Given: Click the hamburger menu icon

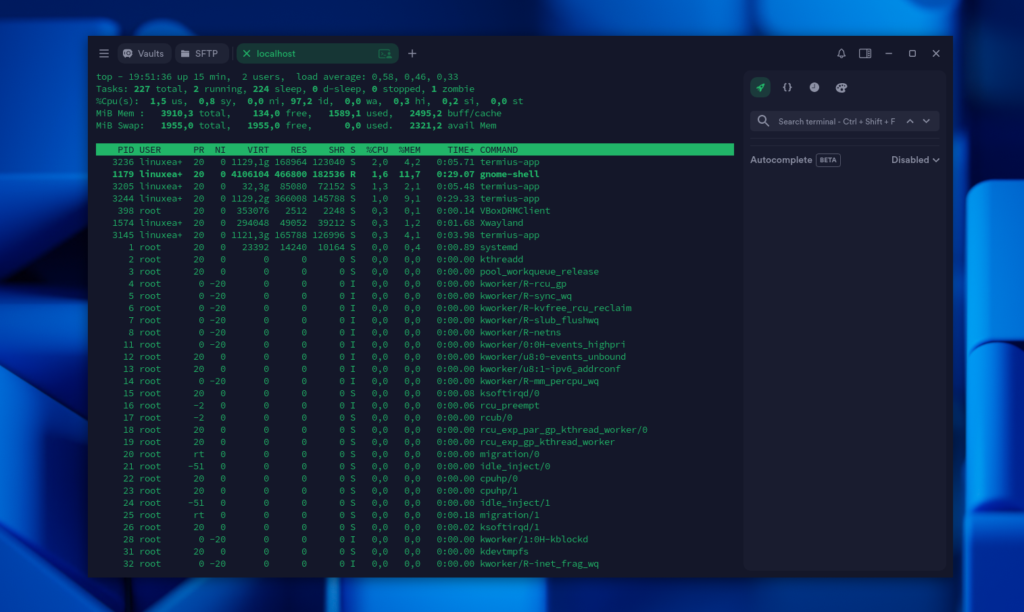Looking at the screenshot, I should pos(103,53).
